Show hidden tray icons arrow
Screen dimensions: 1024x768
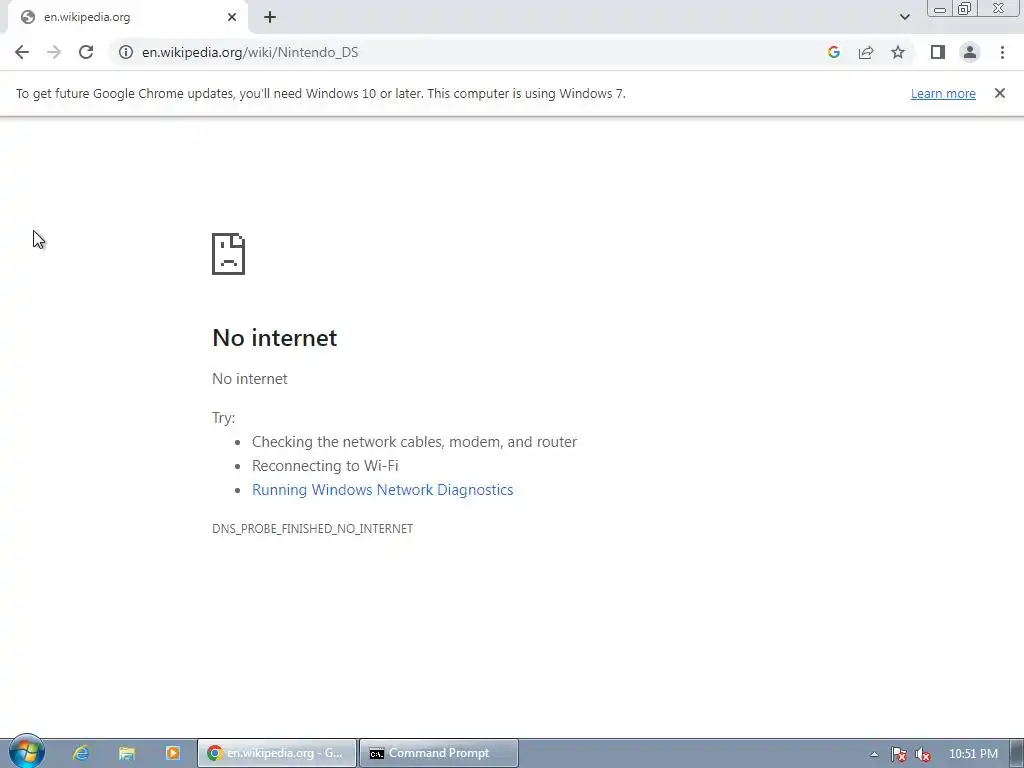pyautogui.click(x=874, y=754)
